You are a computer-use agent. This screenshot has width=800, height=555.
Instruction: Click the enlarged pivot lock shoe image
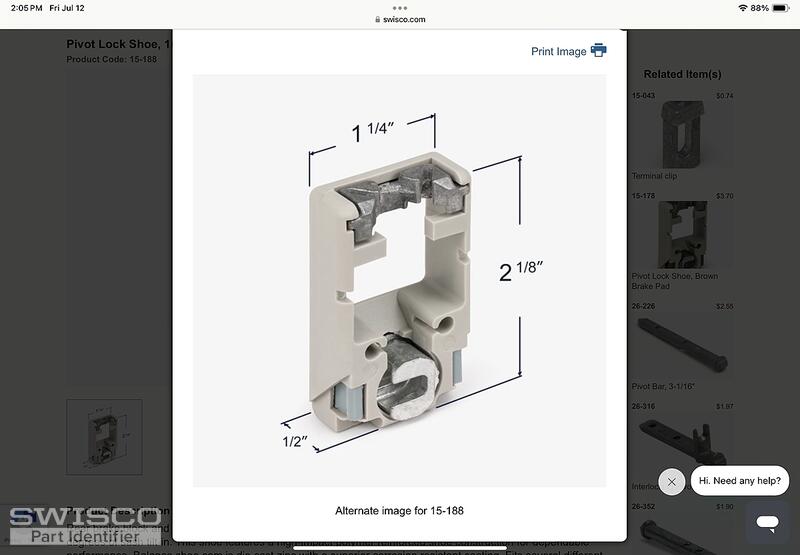tap(399, 281)
